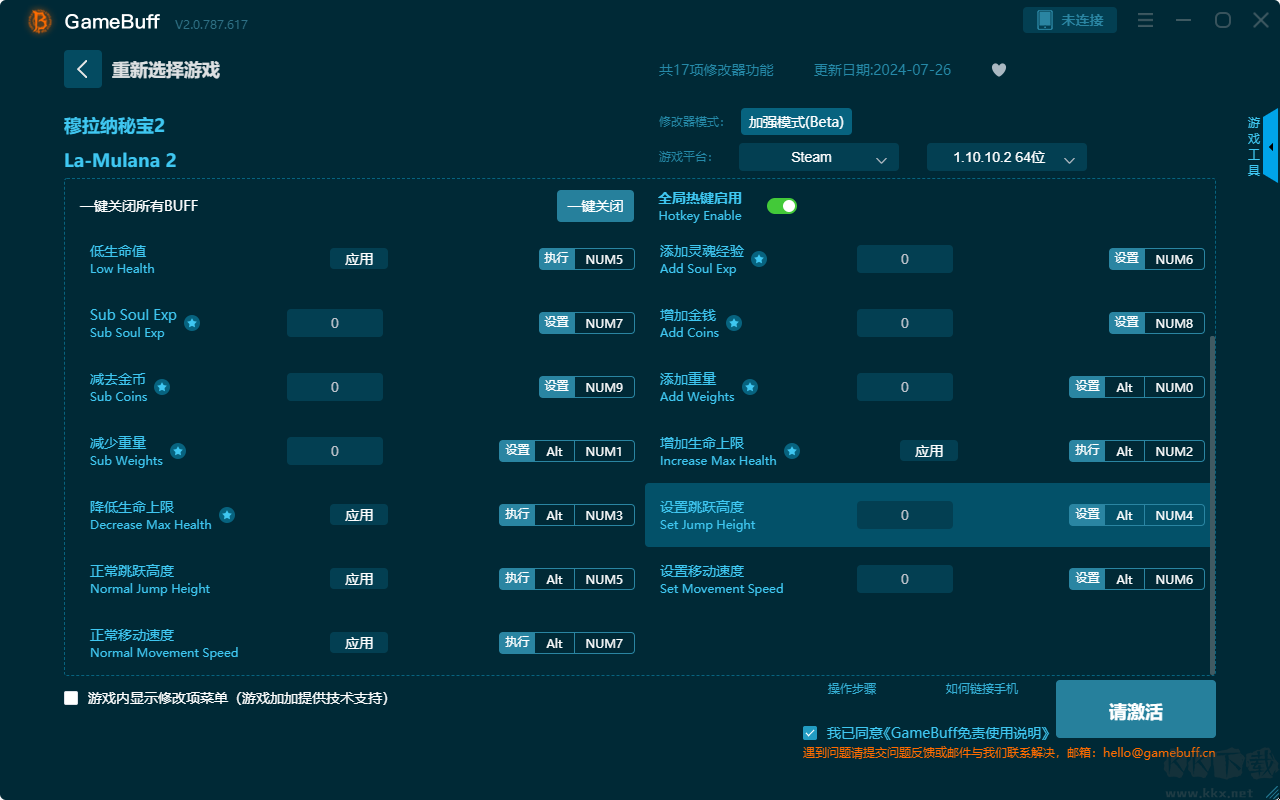Viewport: 1280px width, 800px height.
Task: Click the star icon beside Add Soul Exp
Action: click(x=759, y=259)
